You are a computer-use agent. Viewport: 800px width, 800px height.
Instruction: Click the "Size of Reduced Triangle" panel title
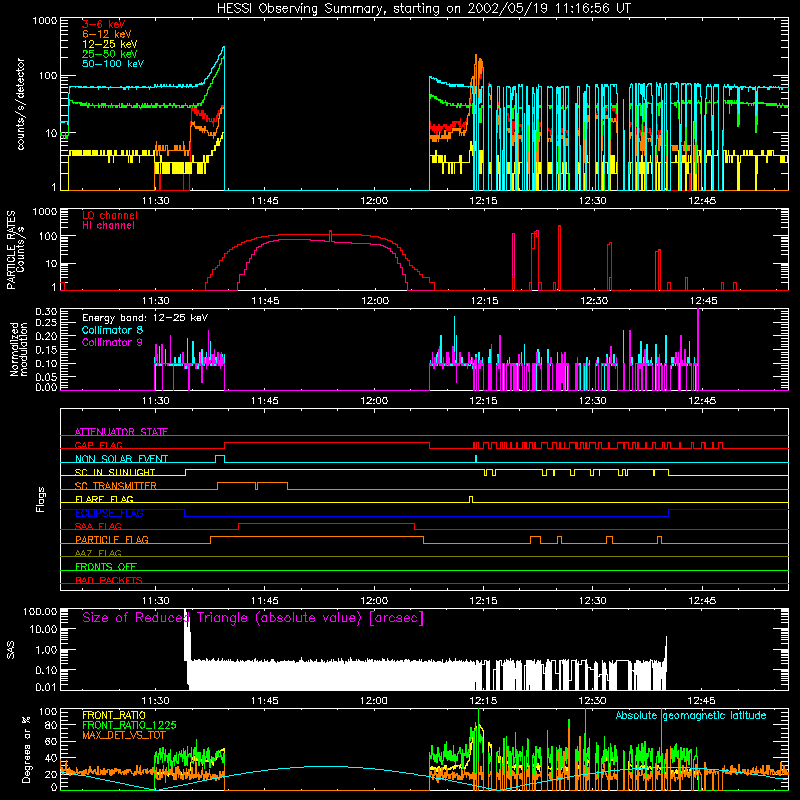(253, 618)
